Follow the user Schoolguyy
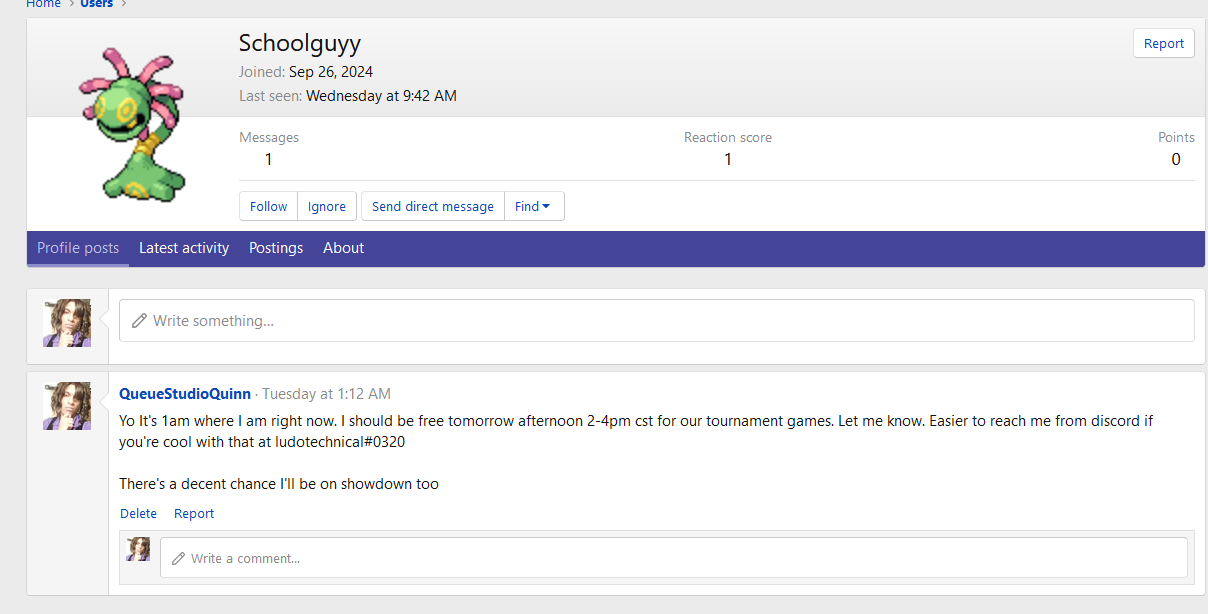Image resolution: width=1208 pixels, height=614 pixels. pyautogui.click(x=268, y=206)
